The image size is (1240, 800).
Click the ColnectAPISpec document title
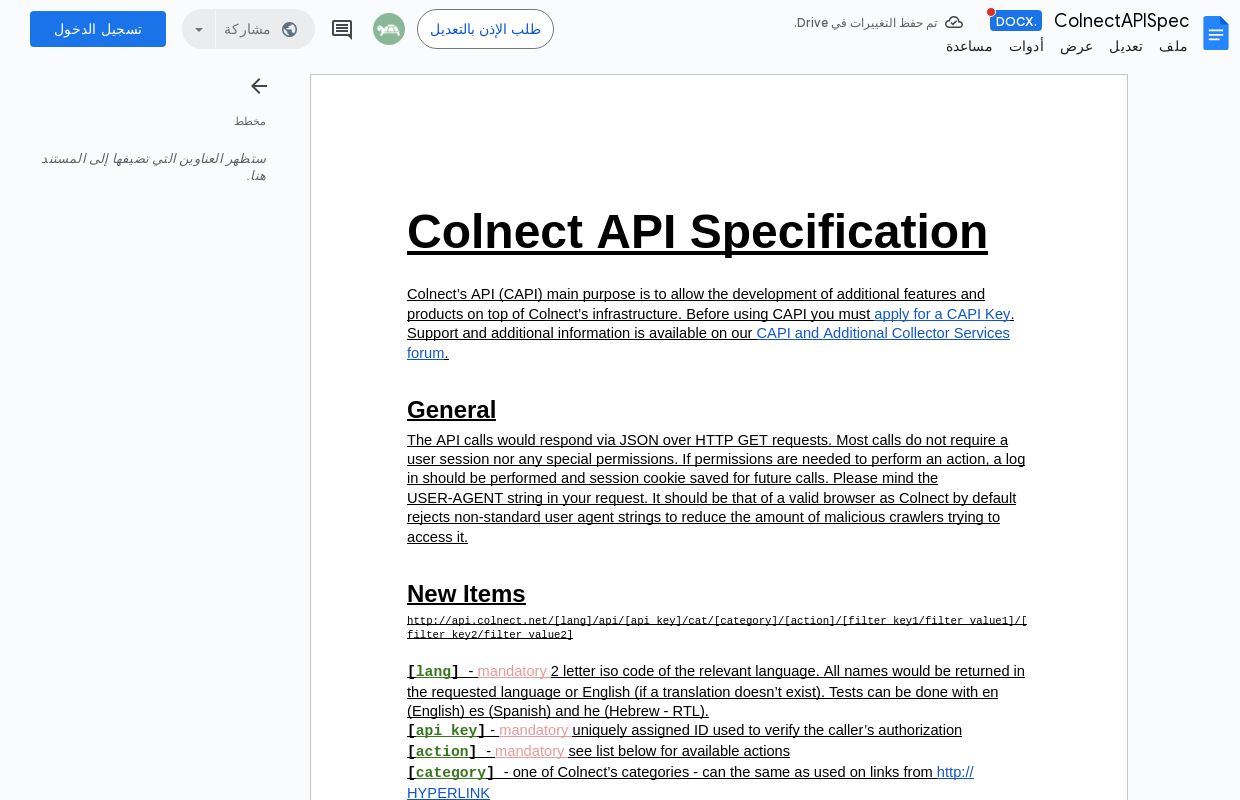click(x=1121, y=21)
